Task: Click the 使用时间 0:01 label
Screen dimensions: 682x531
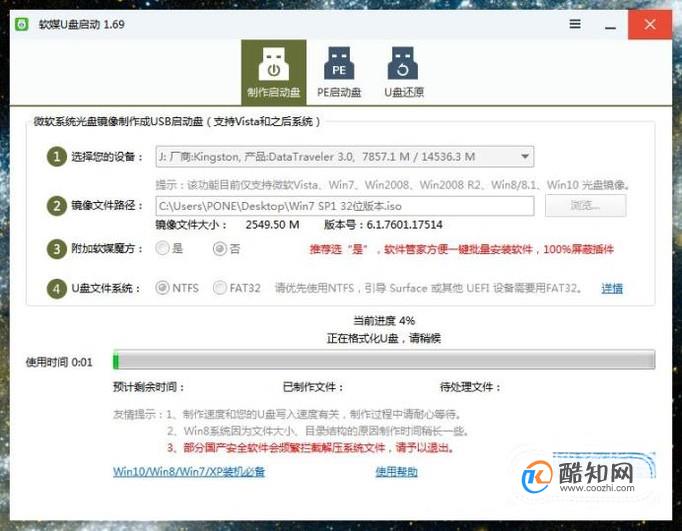Action: coord(59,362)
